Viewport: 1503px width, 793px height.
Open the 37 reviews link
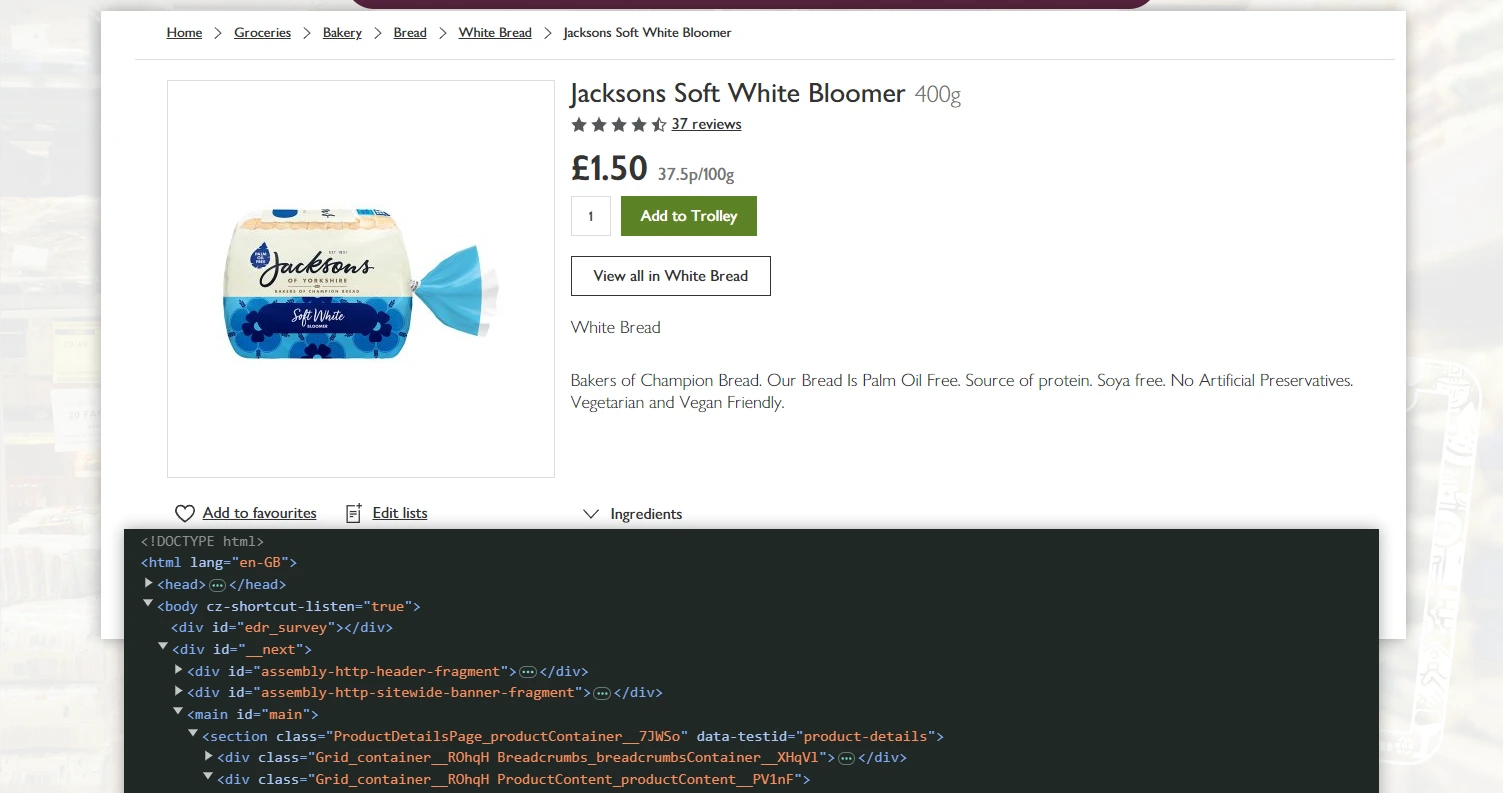click(x=706, y=124)
